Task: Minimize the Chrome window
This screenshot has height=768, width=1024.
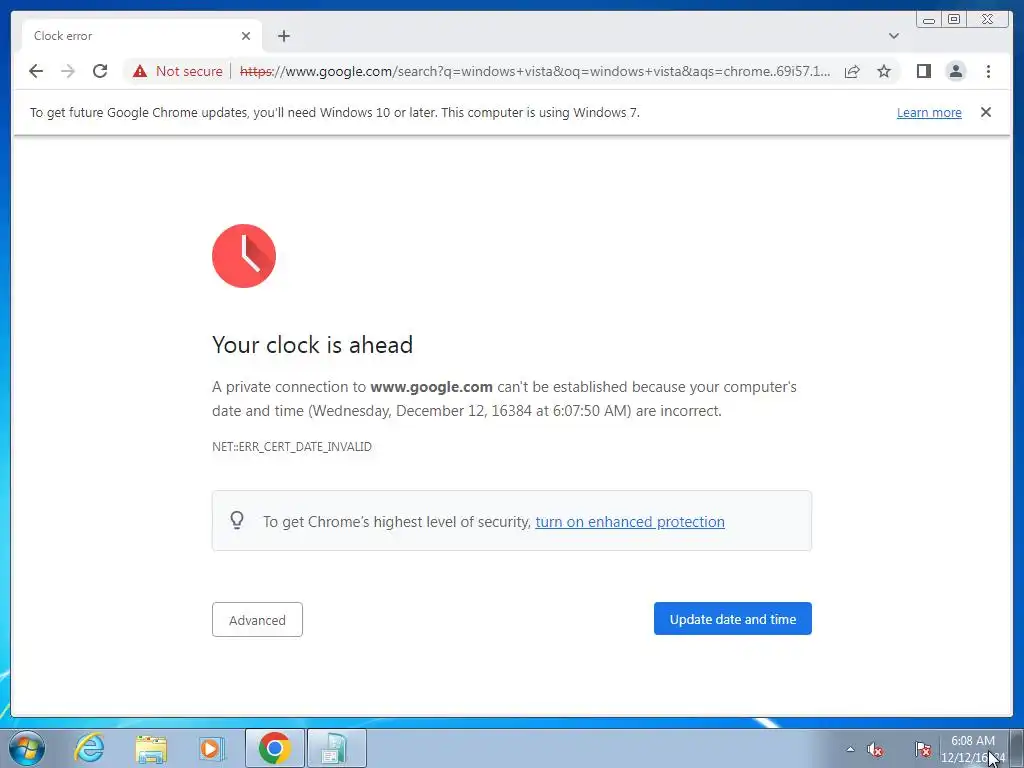Action: 929,19
